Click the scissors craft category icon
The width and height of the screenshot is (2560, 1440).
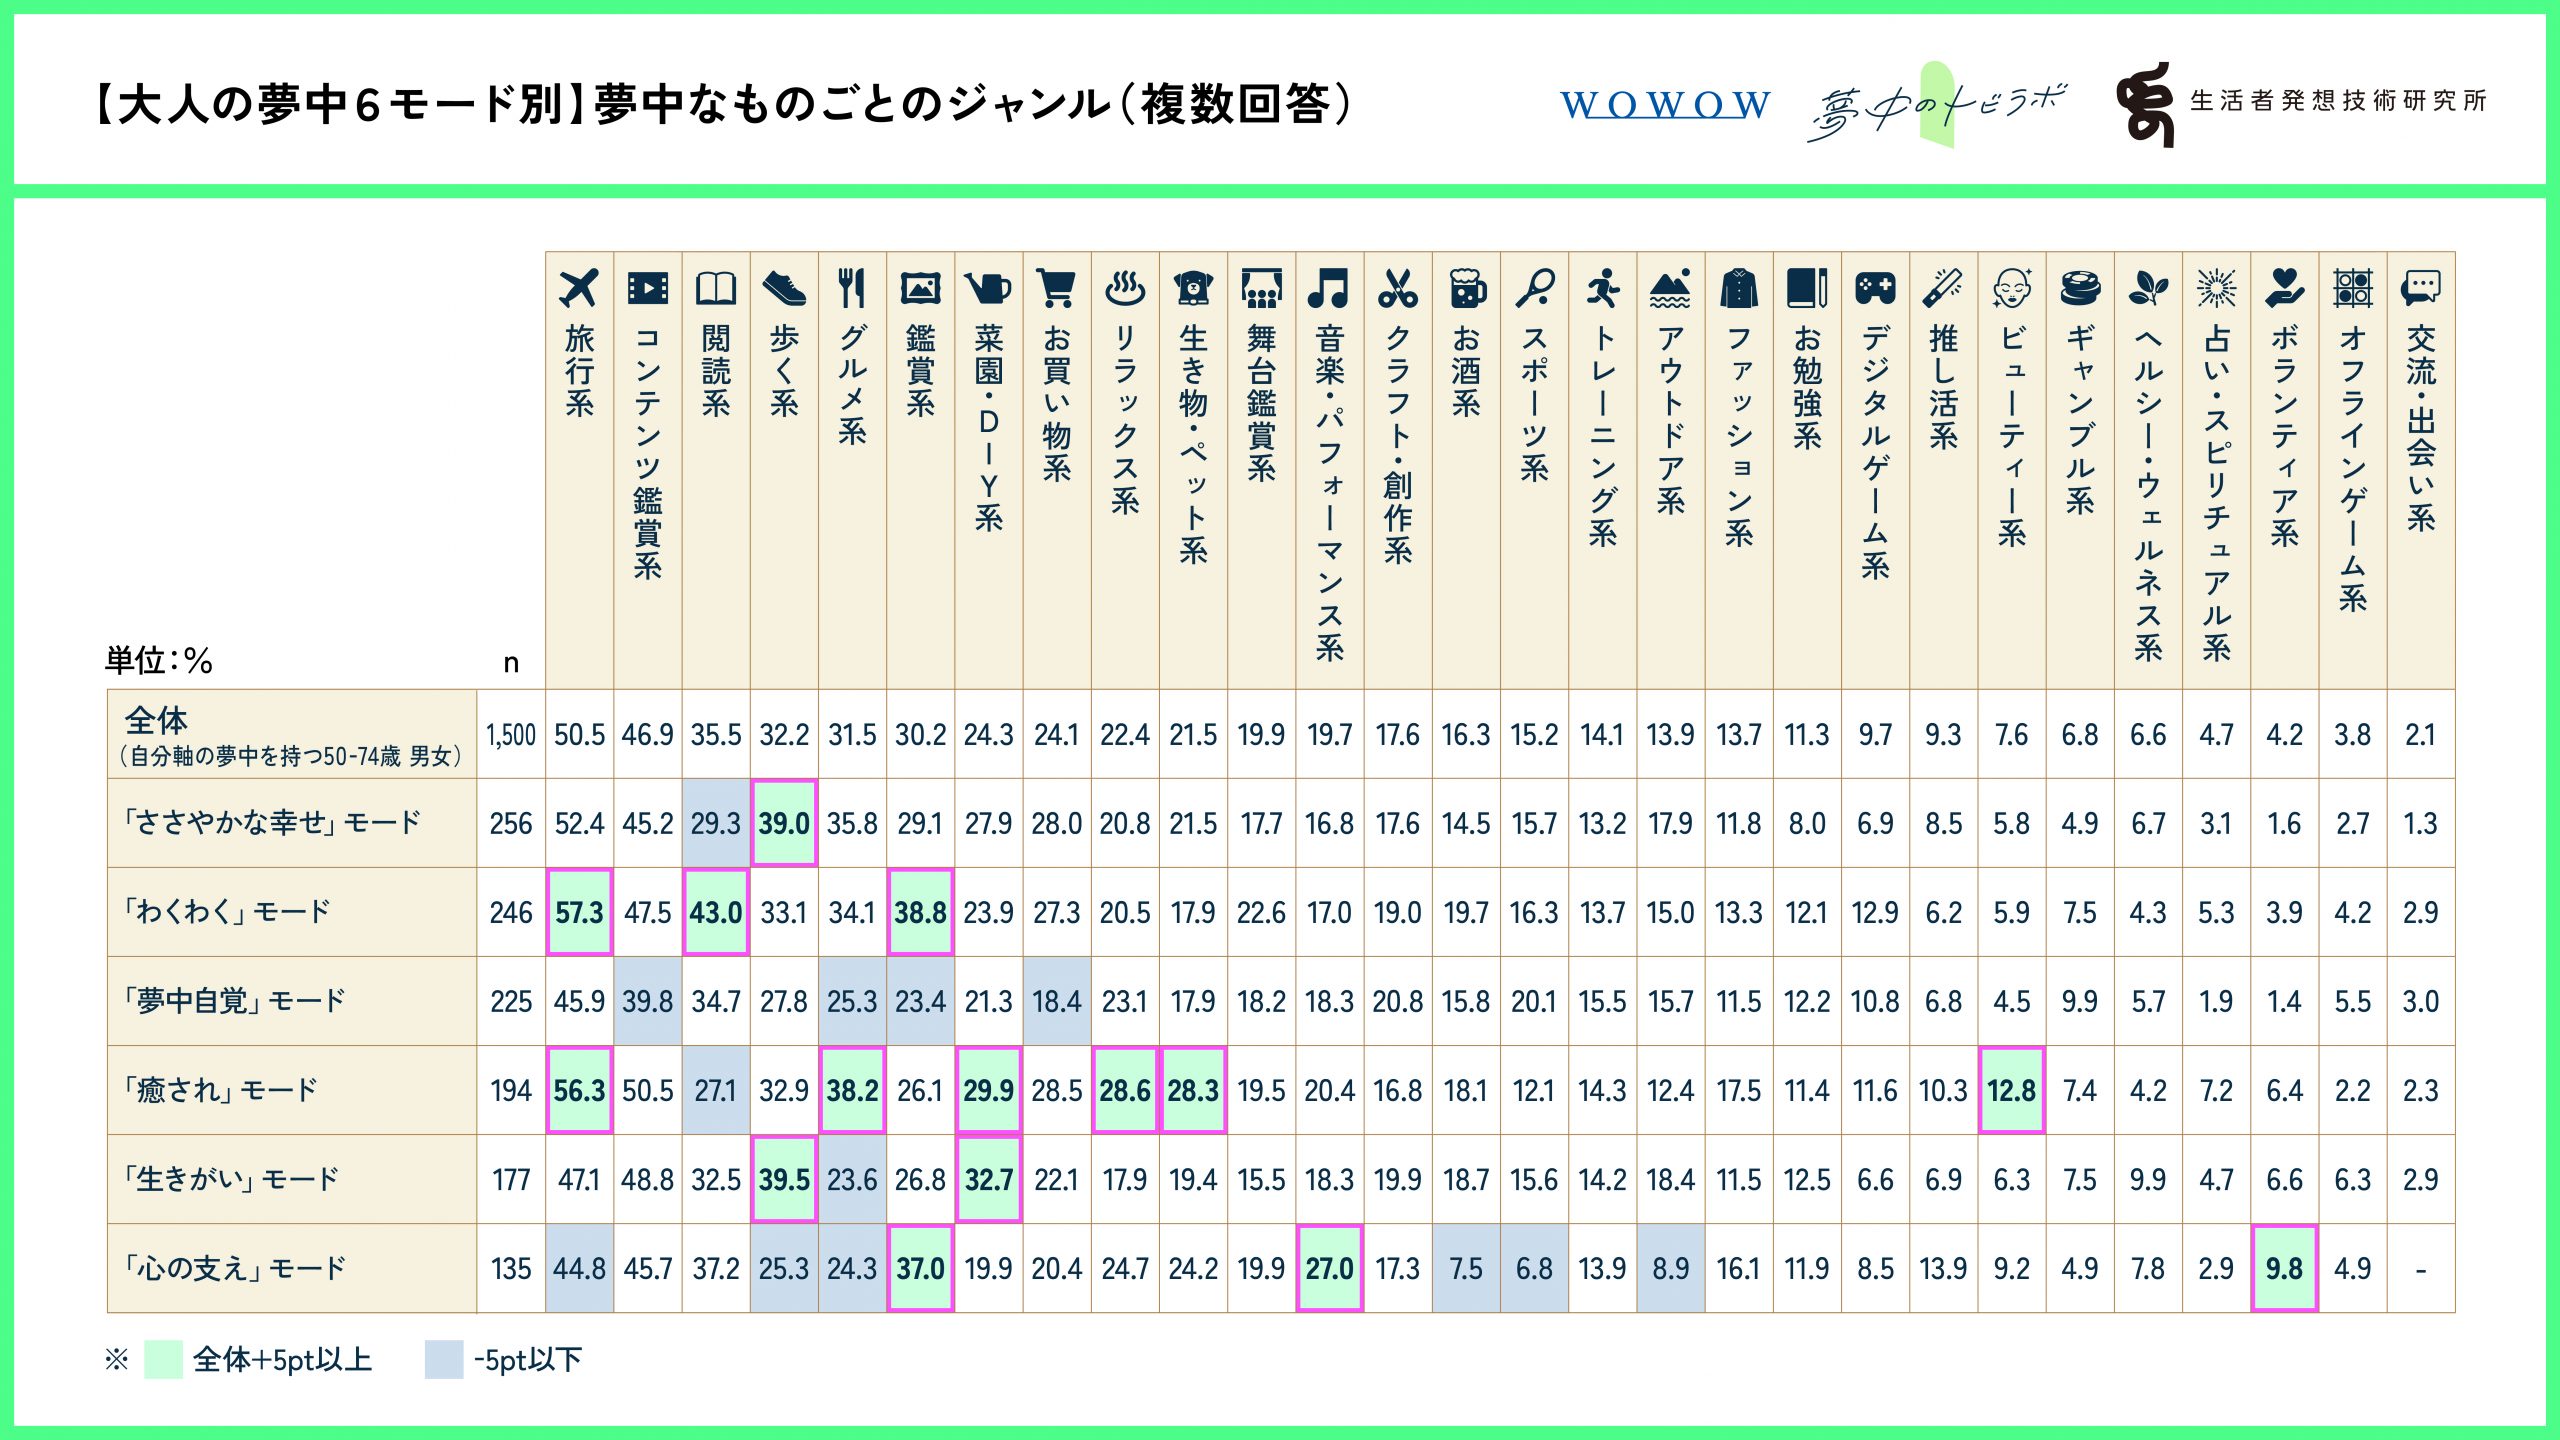pyautogui.click(x=1397, y=288)
